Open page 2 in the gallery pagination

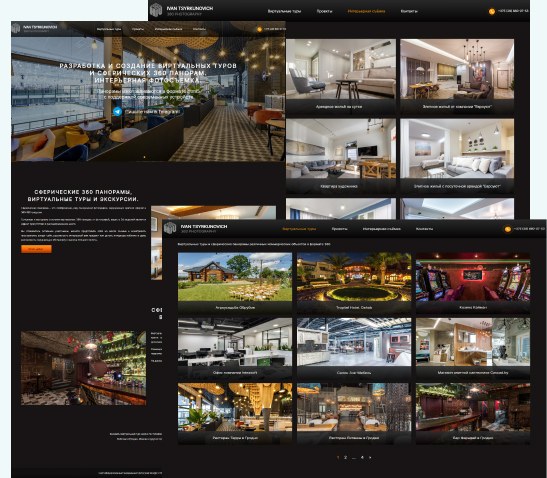pyautogui.click(x=345, y=457)
